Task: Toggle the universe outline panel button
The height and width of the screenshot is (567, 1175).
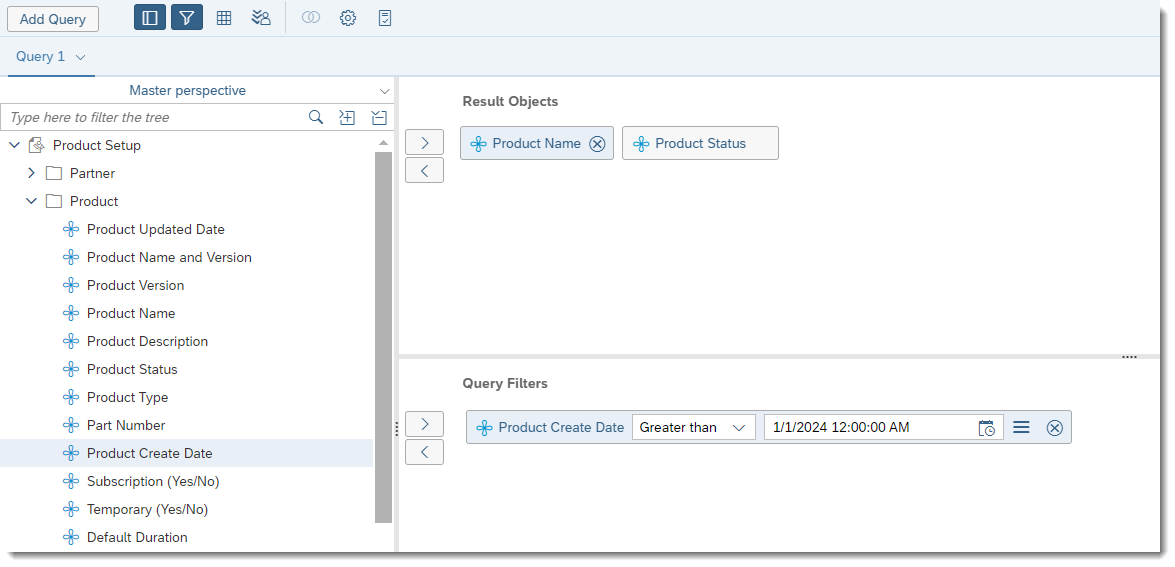Action: (x=150, y=18)
